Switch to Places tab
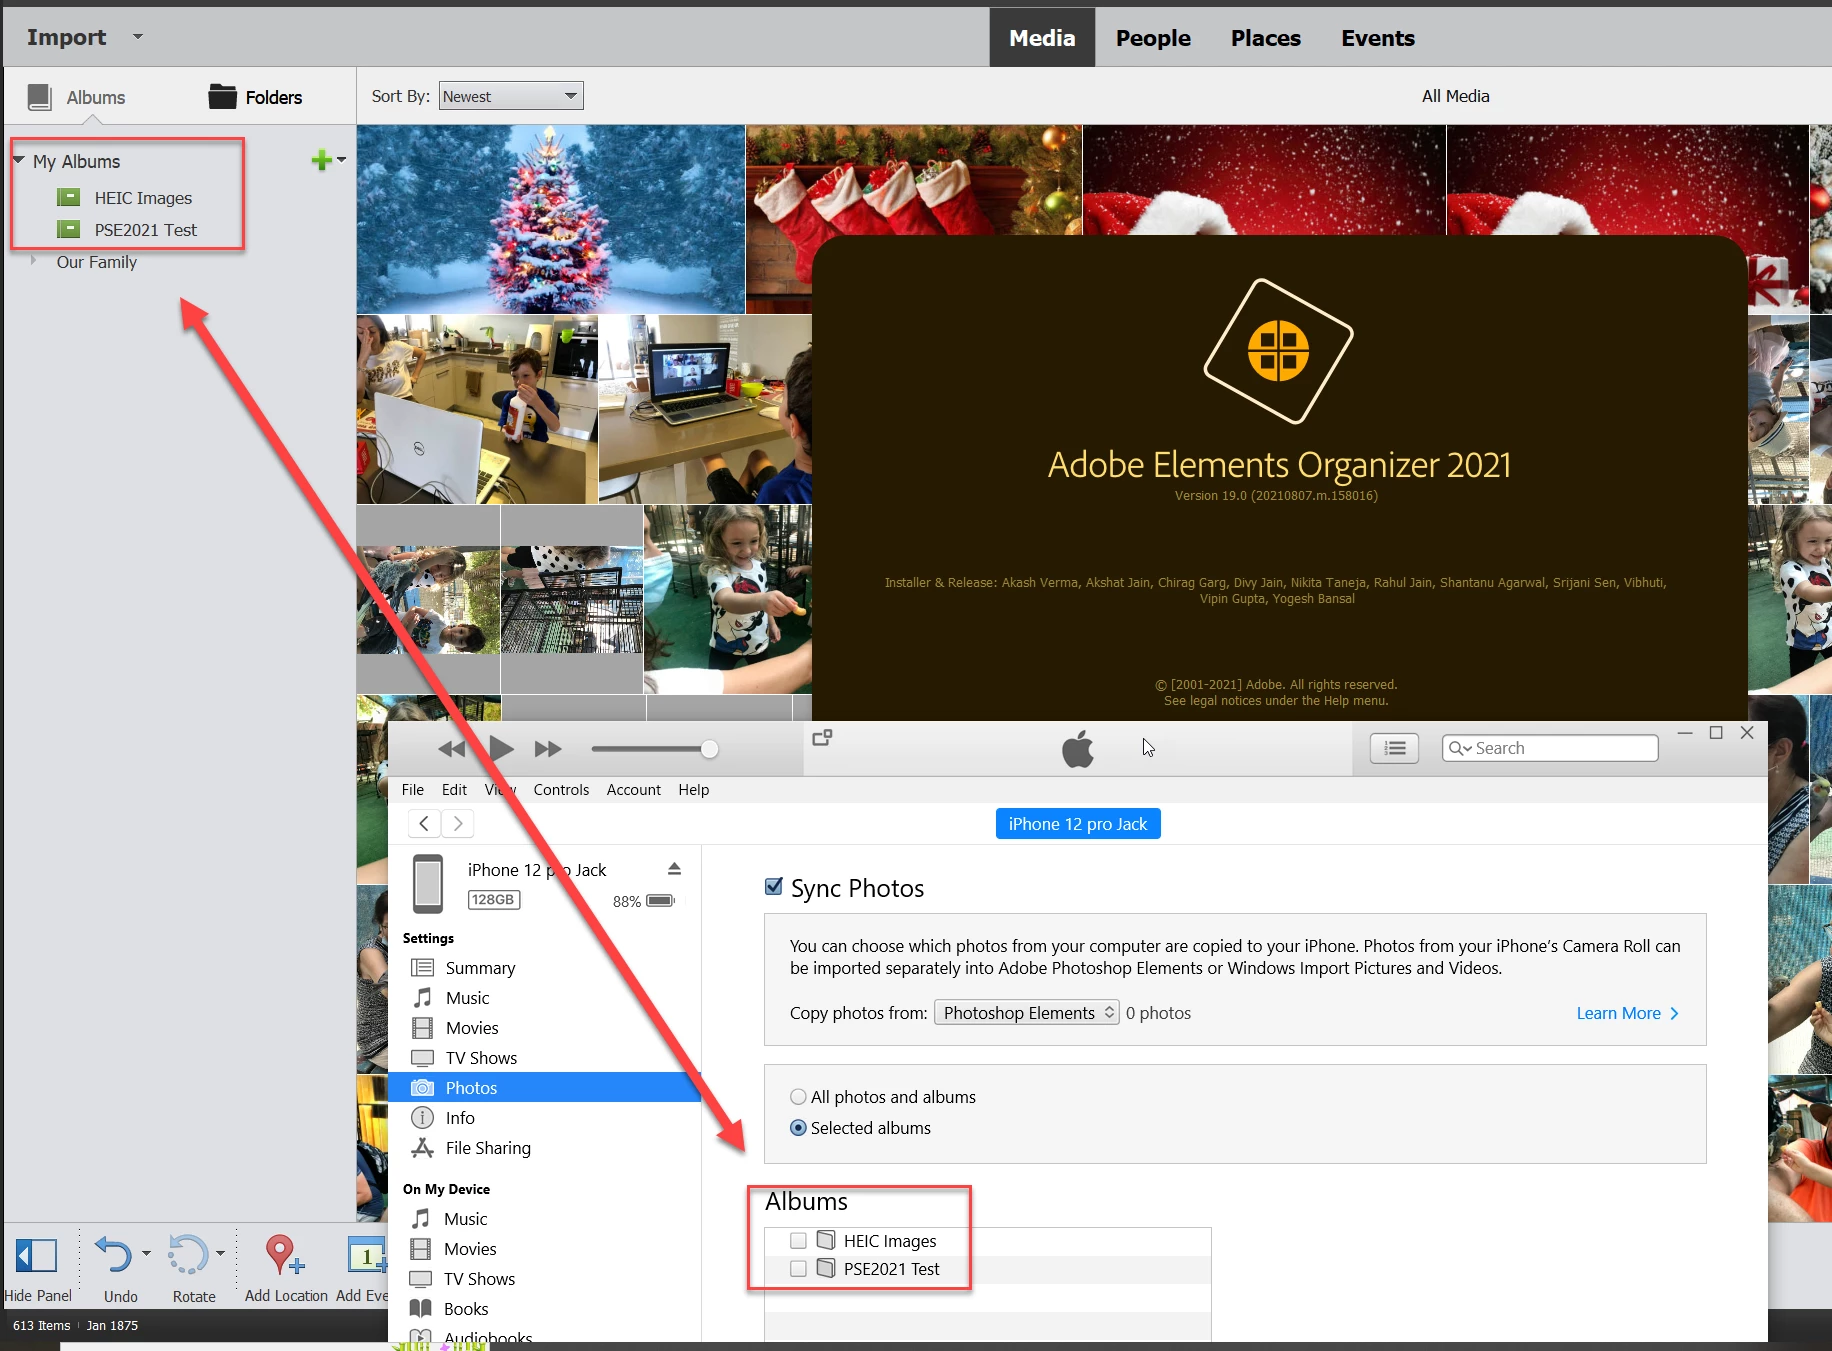The width and height of the screenshot is (1832, 1351). (x=1266, y=38)
